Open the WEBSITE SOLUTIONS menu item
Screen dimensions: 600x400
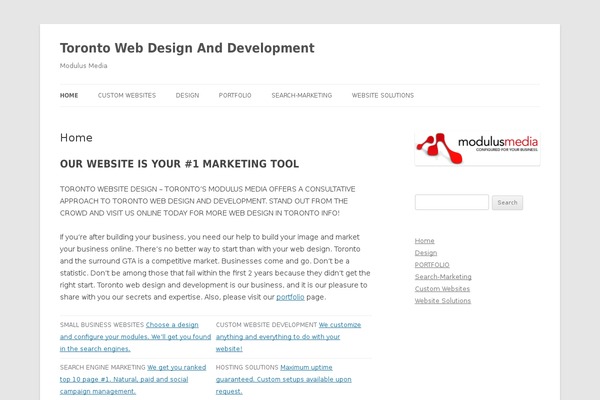coord(383,95)
